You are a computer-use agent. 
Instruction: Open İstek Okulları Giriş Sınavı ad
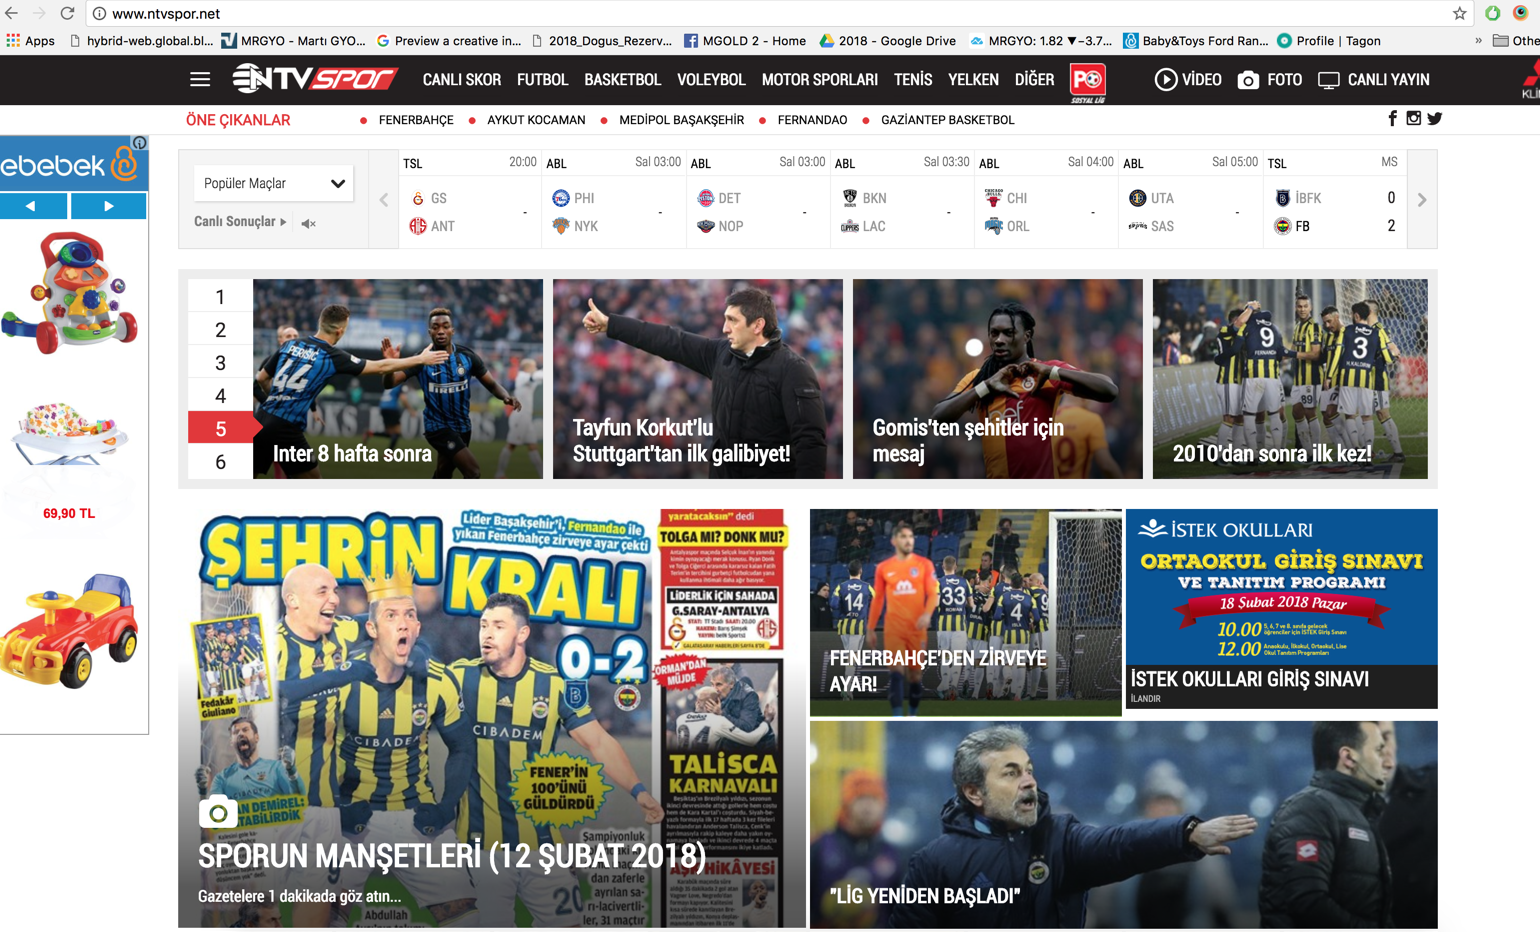click(1282, 609)
